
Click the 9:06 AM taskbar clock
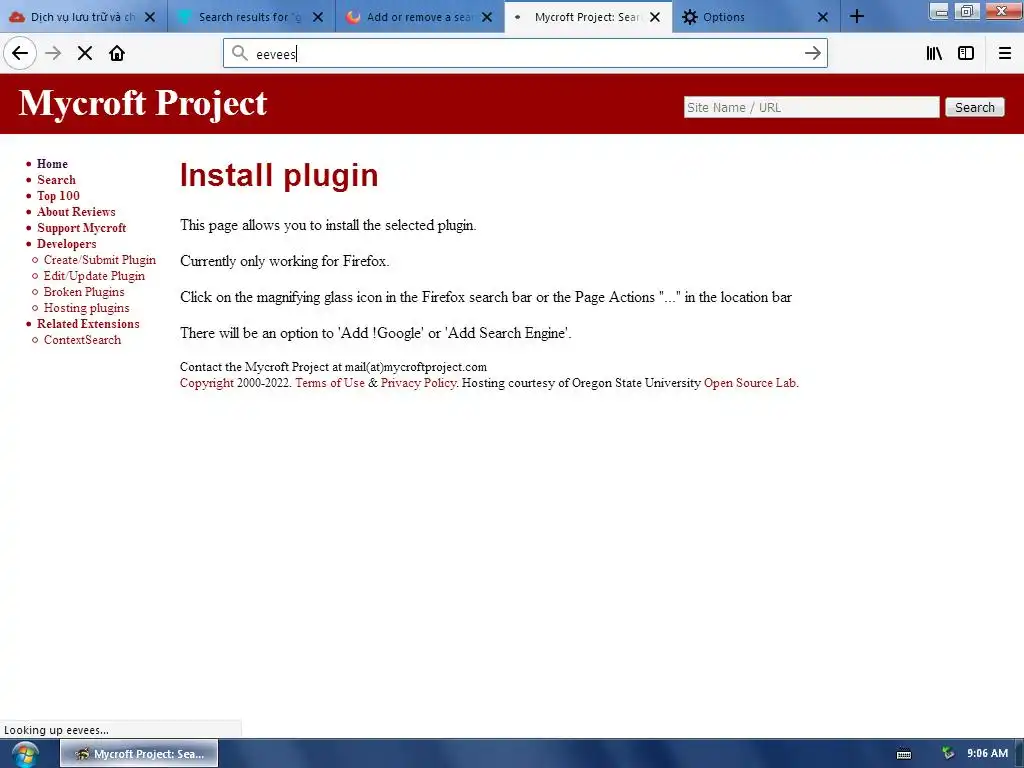(987, 754)
